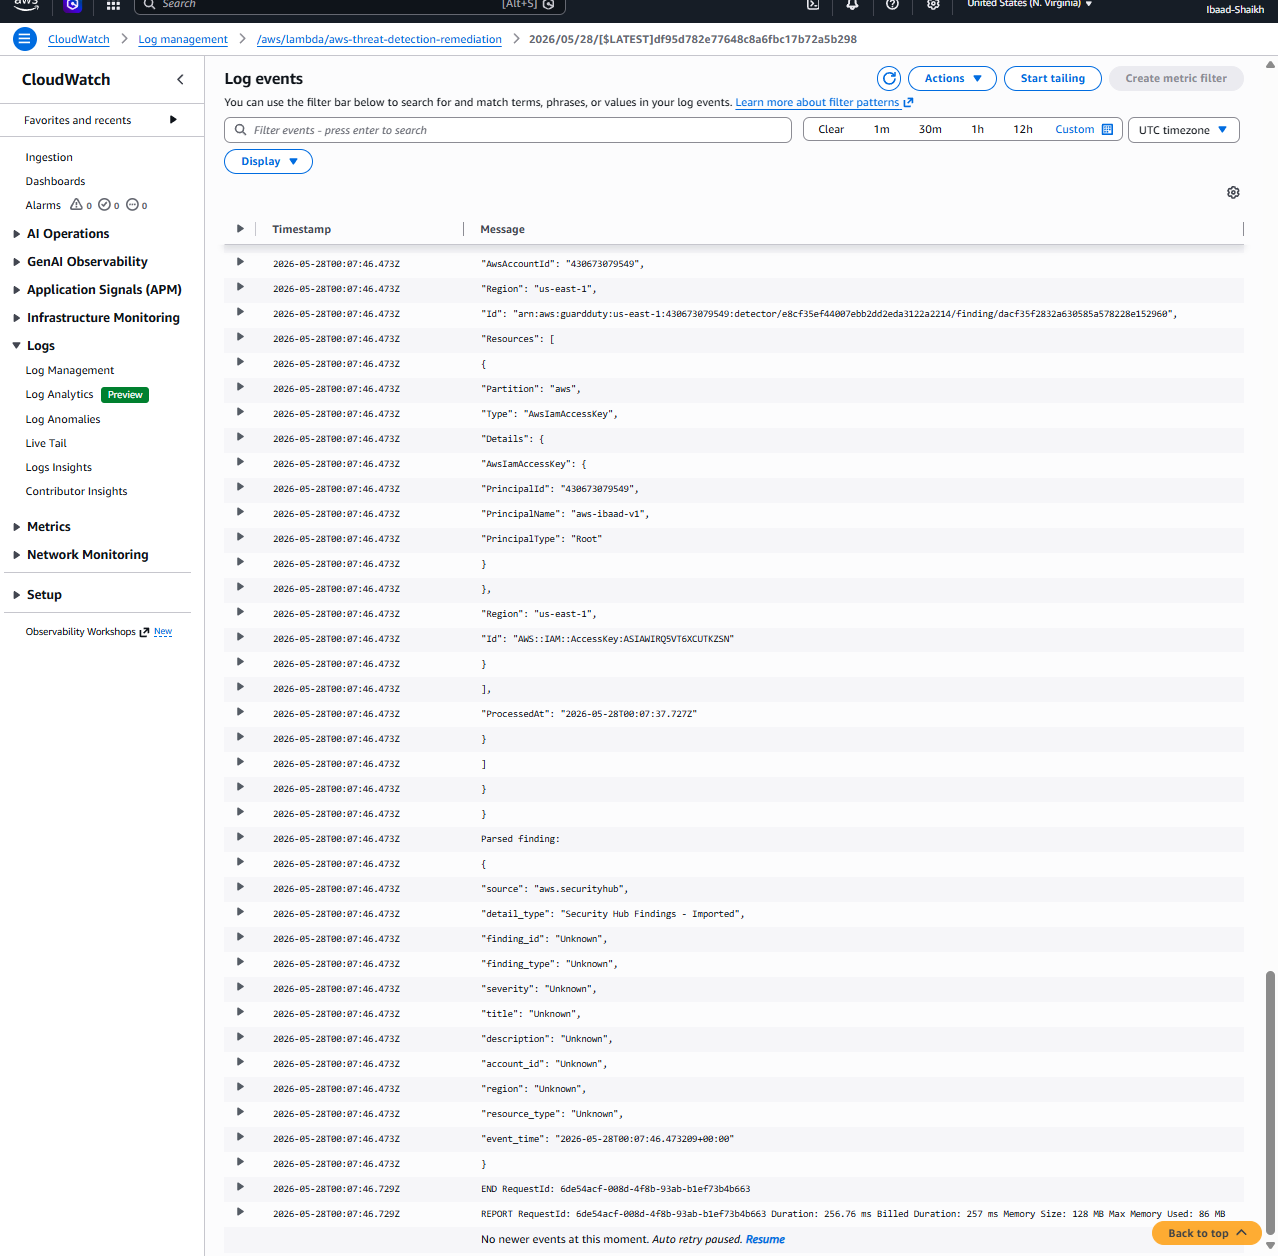This screenshot has height=1256, width=1278.
Task: Expand the Setup section
Action: point(16,595)
